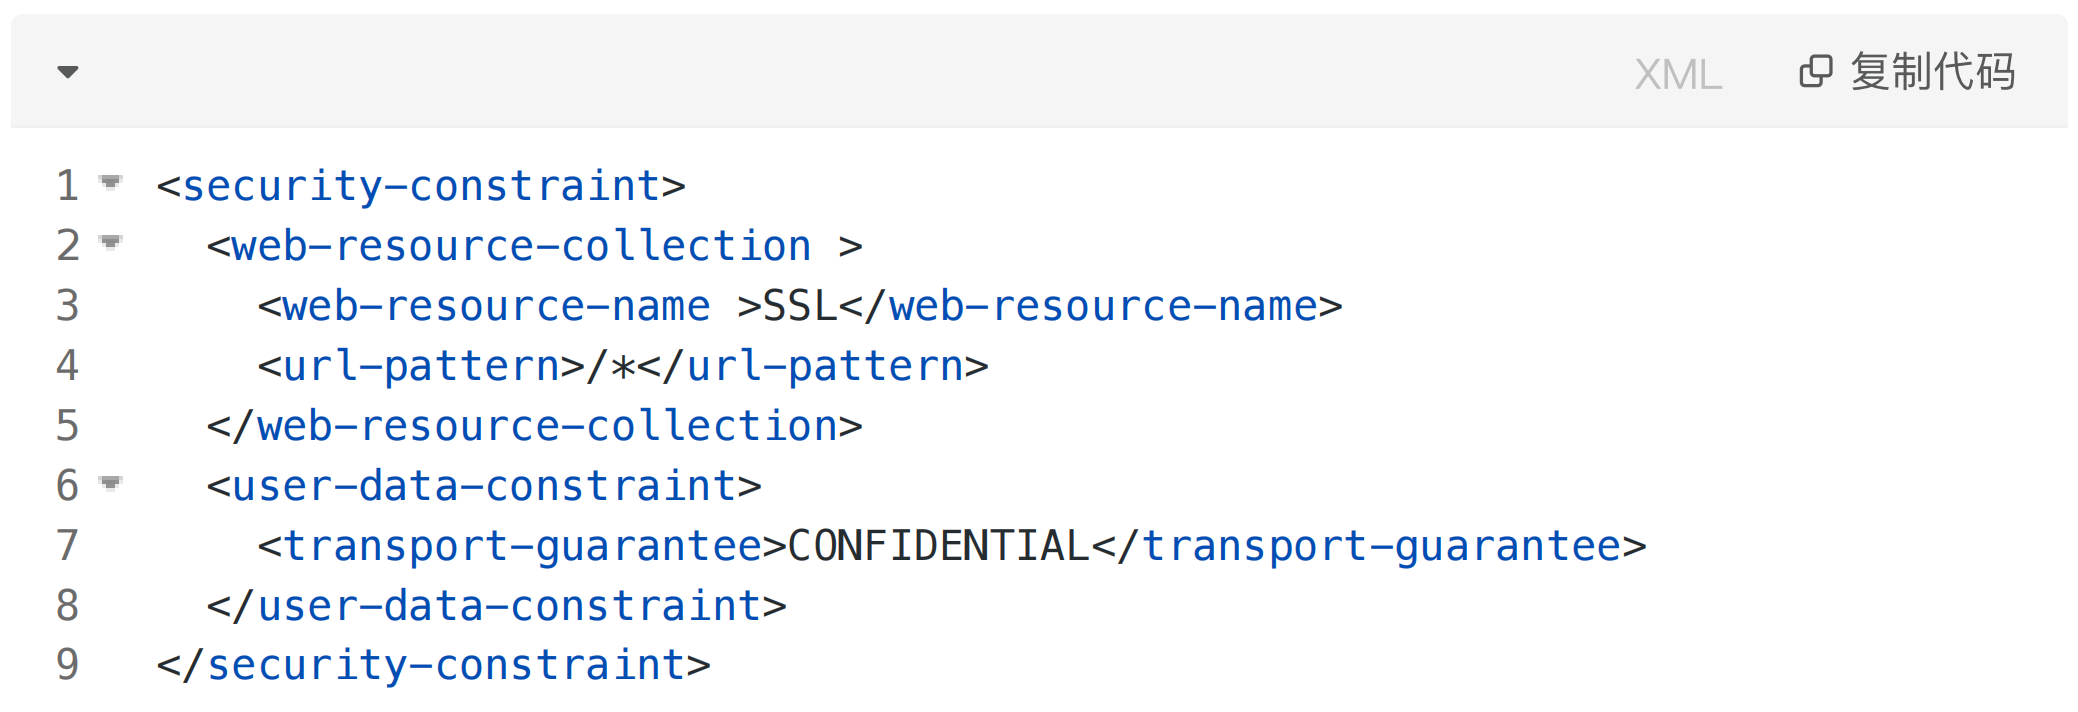The image size is (2078, 712).
Task: Click the closing user-data-constraint tag
Action: 497,606
